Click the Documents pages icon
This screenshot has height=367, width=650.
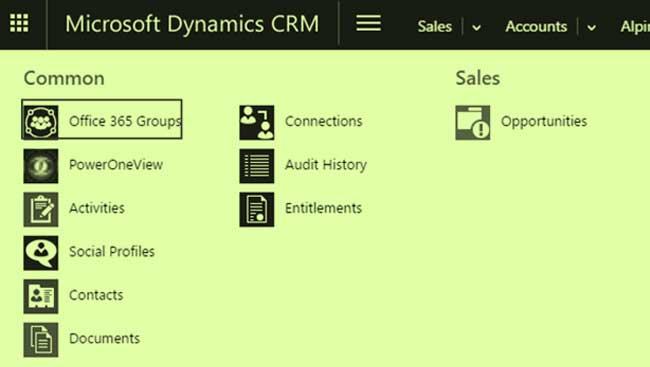41,340
